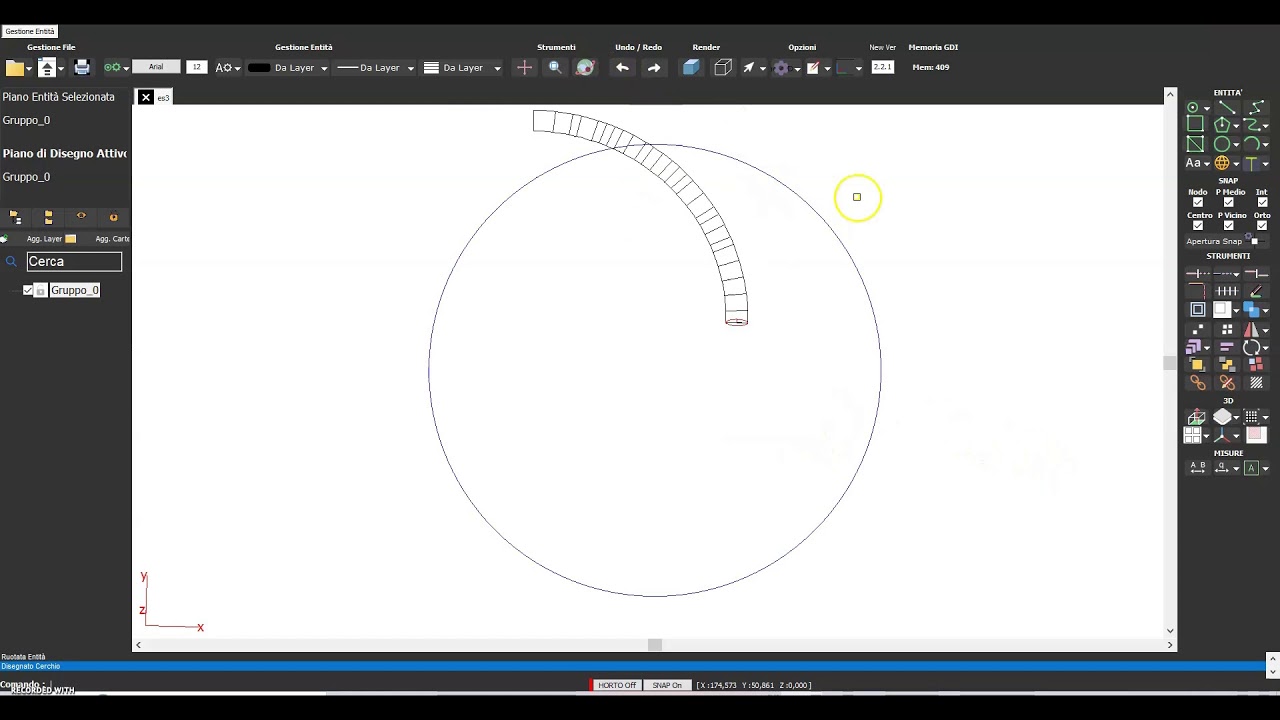The width and height of the screenshot is (1280, 720).
Task: Select the line entity tool
Action: [1227, 107]
